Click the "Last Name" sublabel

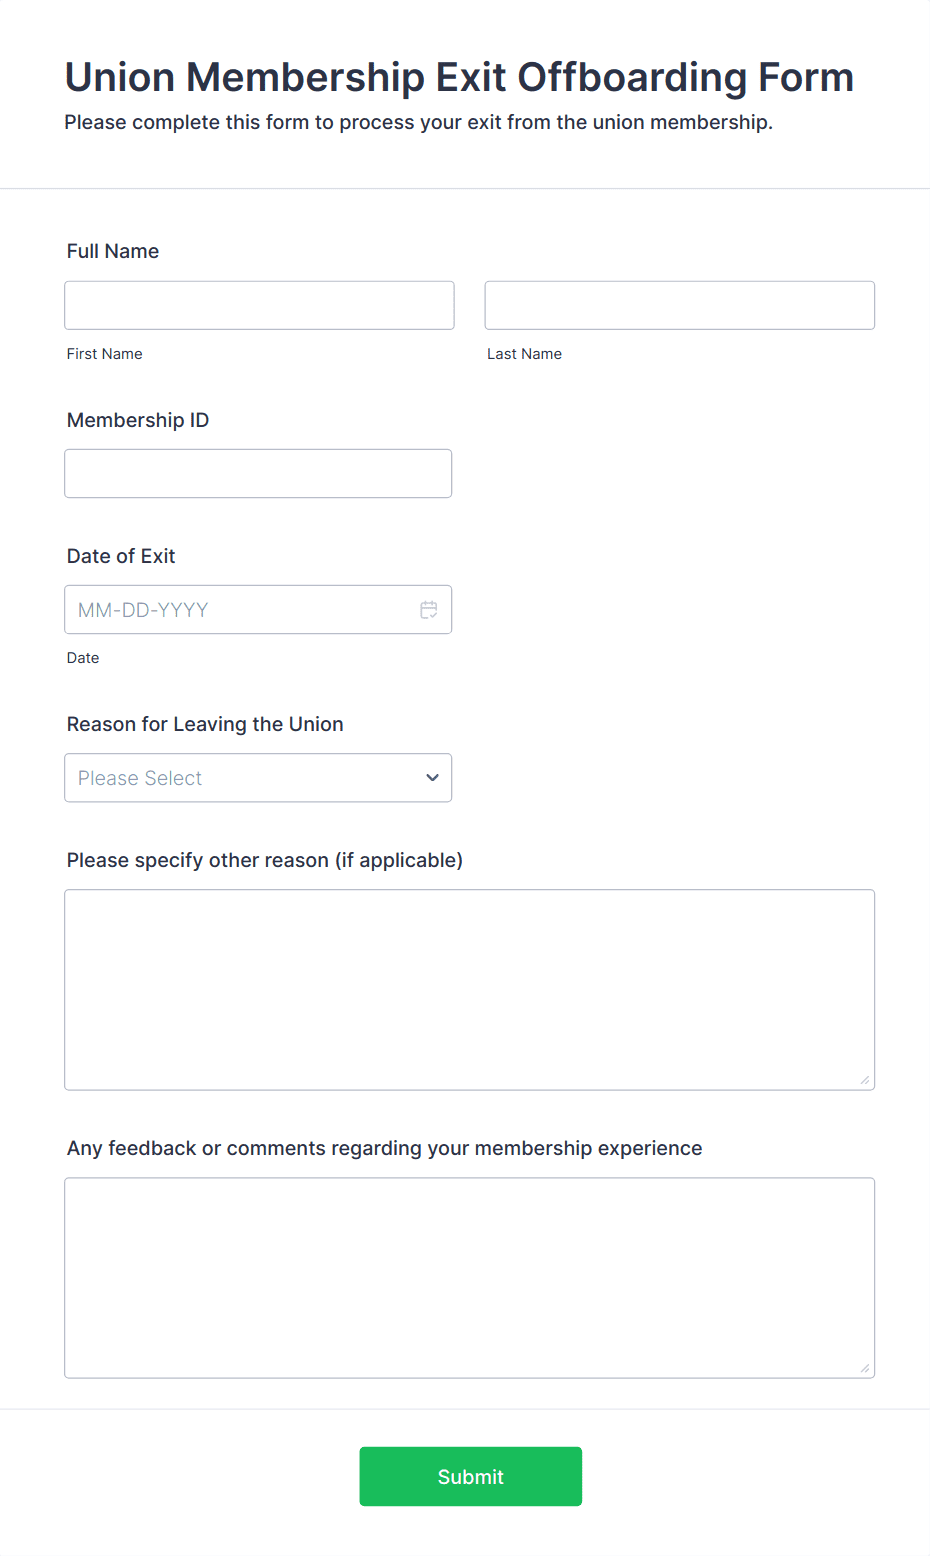(x=524, y=354)
